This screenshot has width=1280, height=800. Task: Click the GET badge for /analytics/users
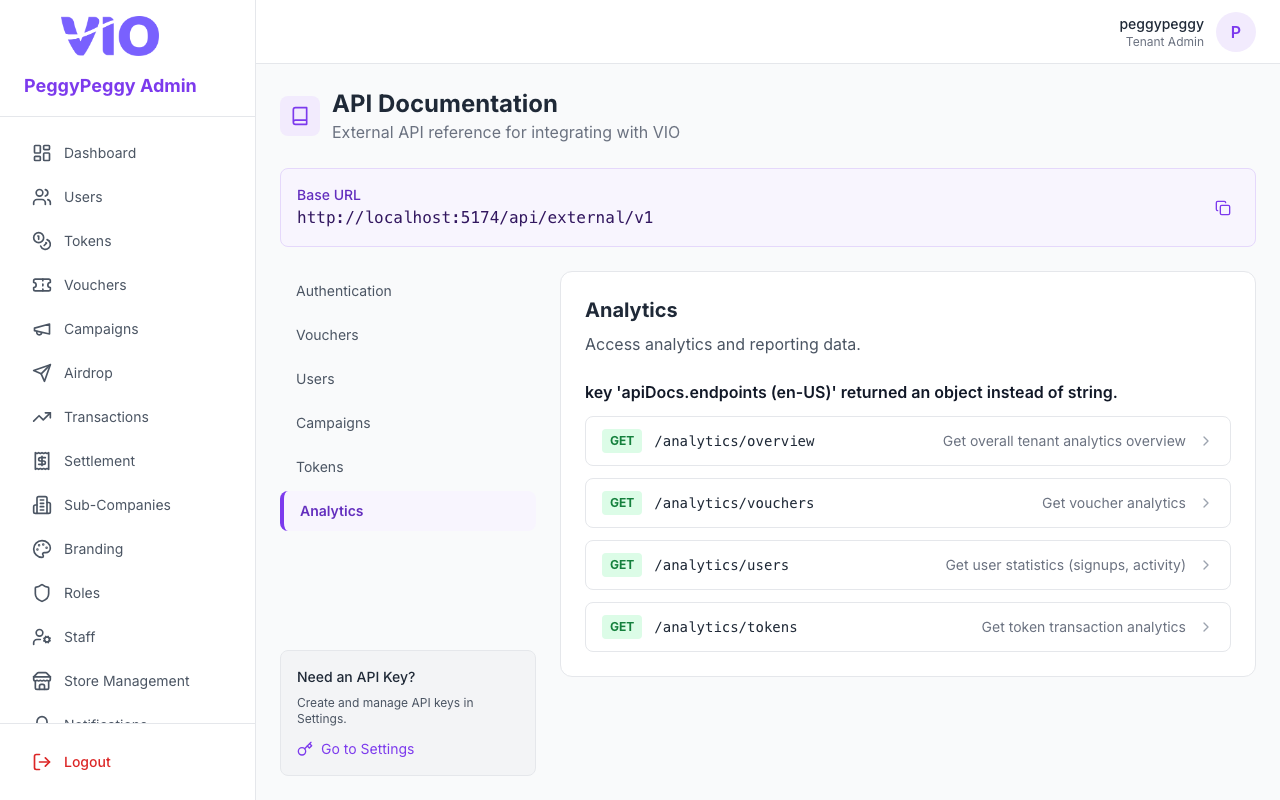pos(622,565)
